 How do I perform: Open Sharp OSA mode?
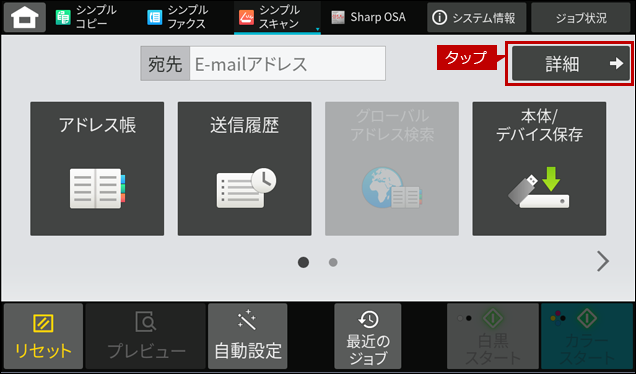(369, 17)
